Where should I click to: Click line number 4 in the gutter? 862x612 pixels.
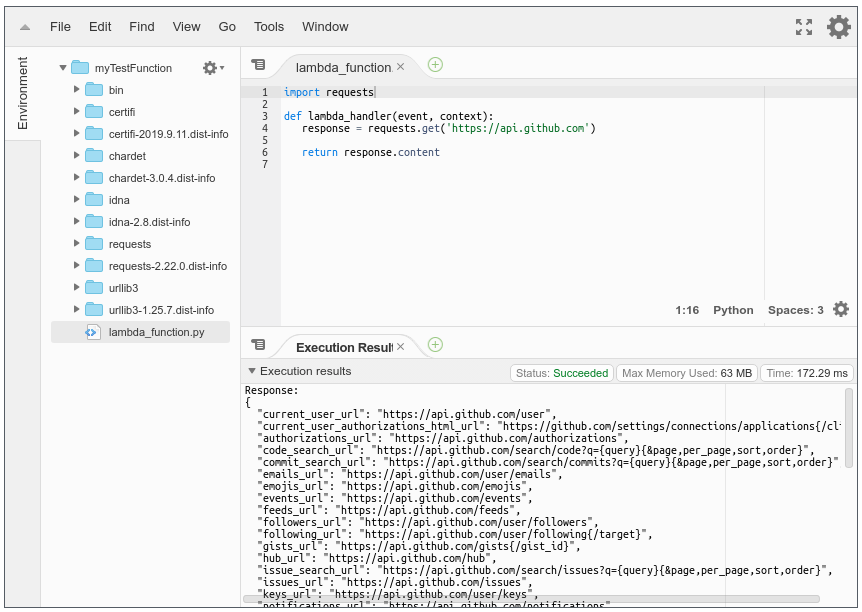(265, 128)
